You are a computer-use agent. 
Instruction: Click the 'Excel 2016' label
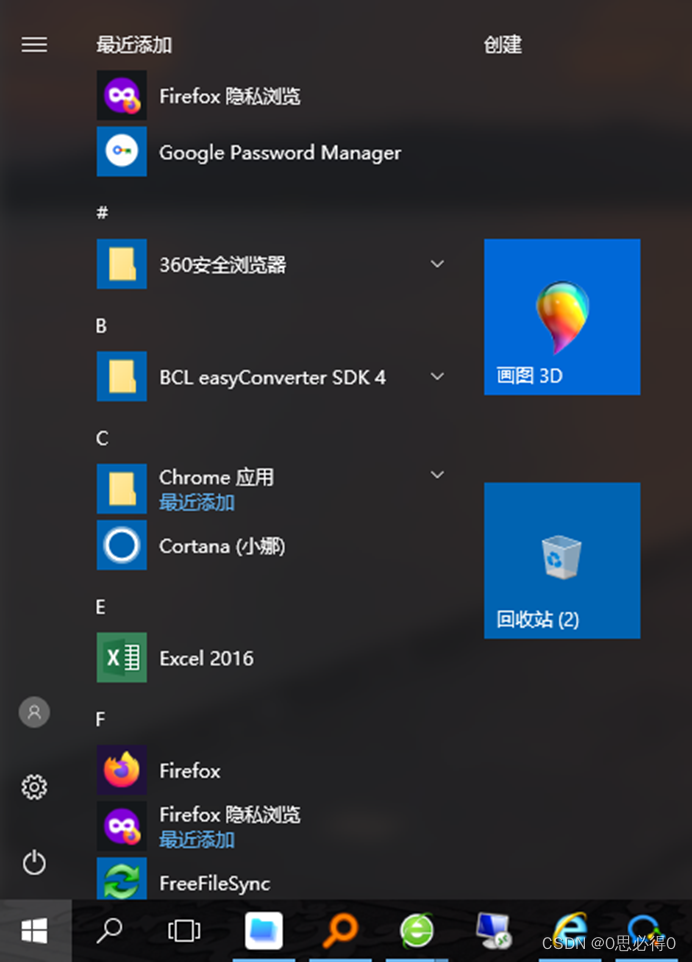(x=206, y=658)
